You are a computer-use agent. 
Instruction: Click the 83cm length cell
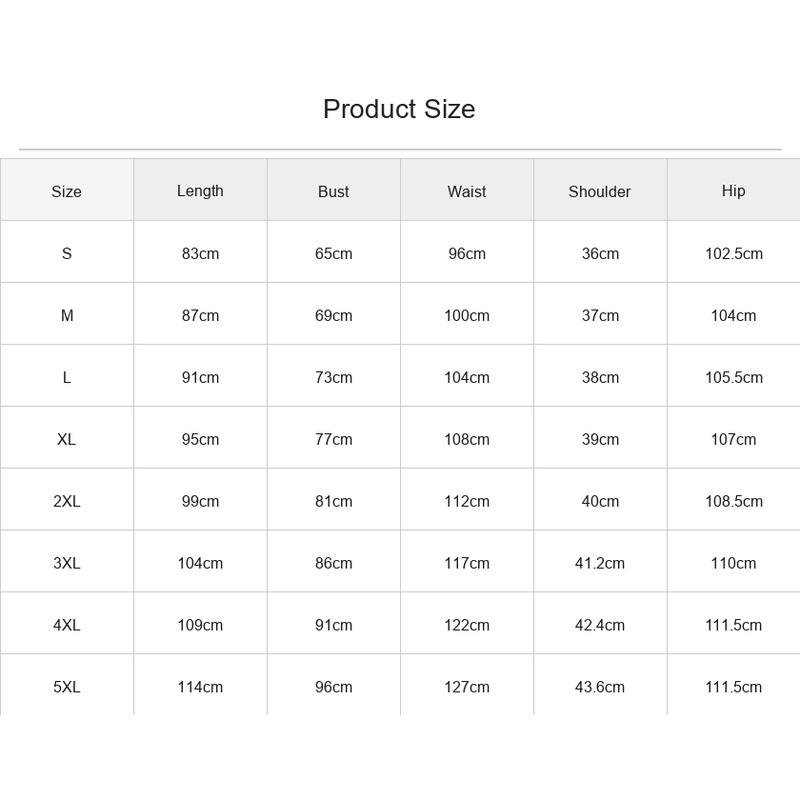coord(200,254)
